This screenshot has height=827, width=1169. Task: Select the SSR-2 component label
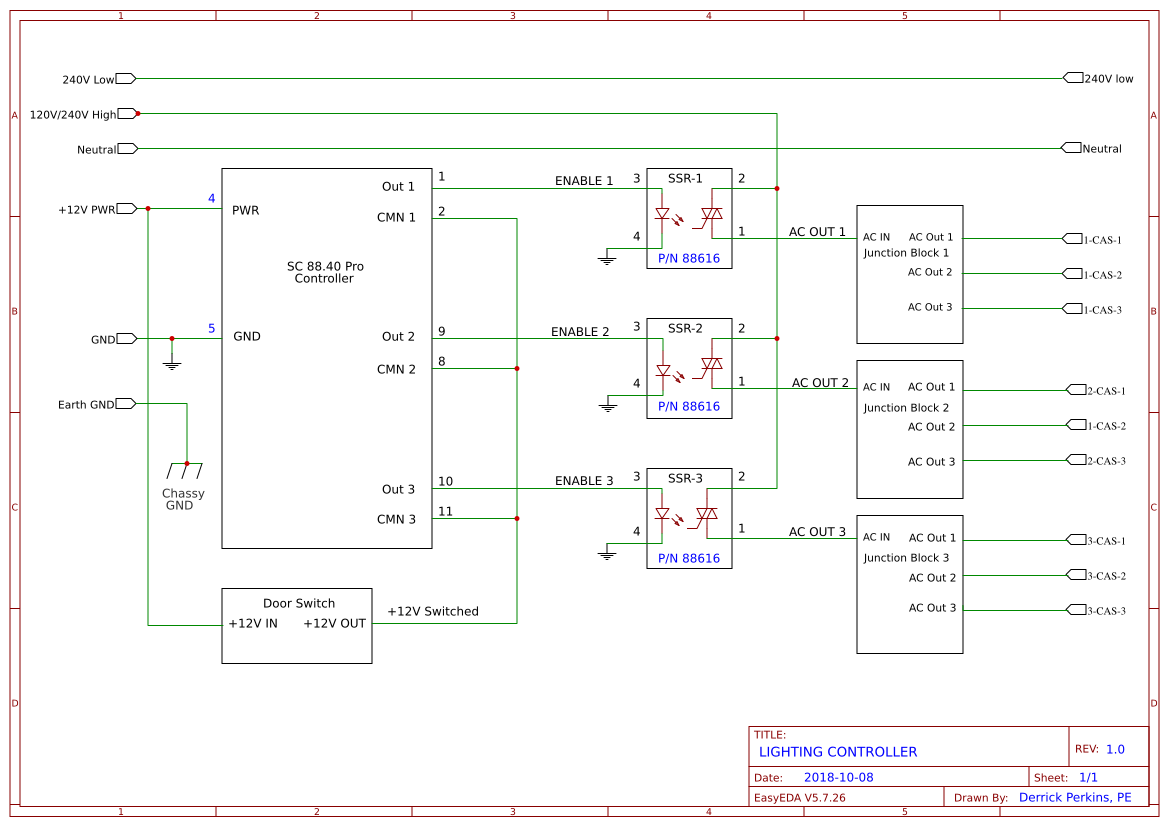pos(685,328)
